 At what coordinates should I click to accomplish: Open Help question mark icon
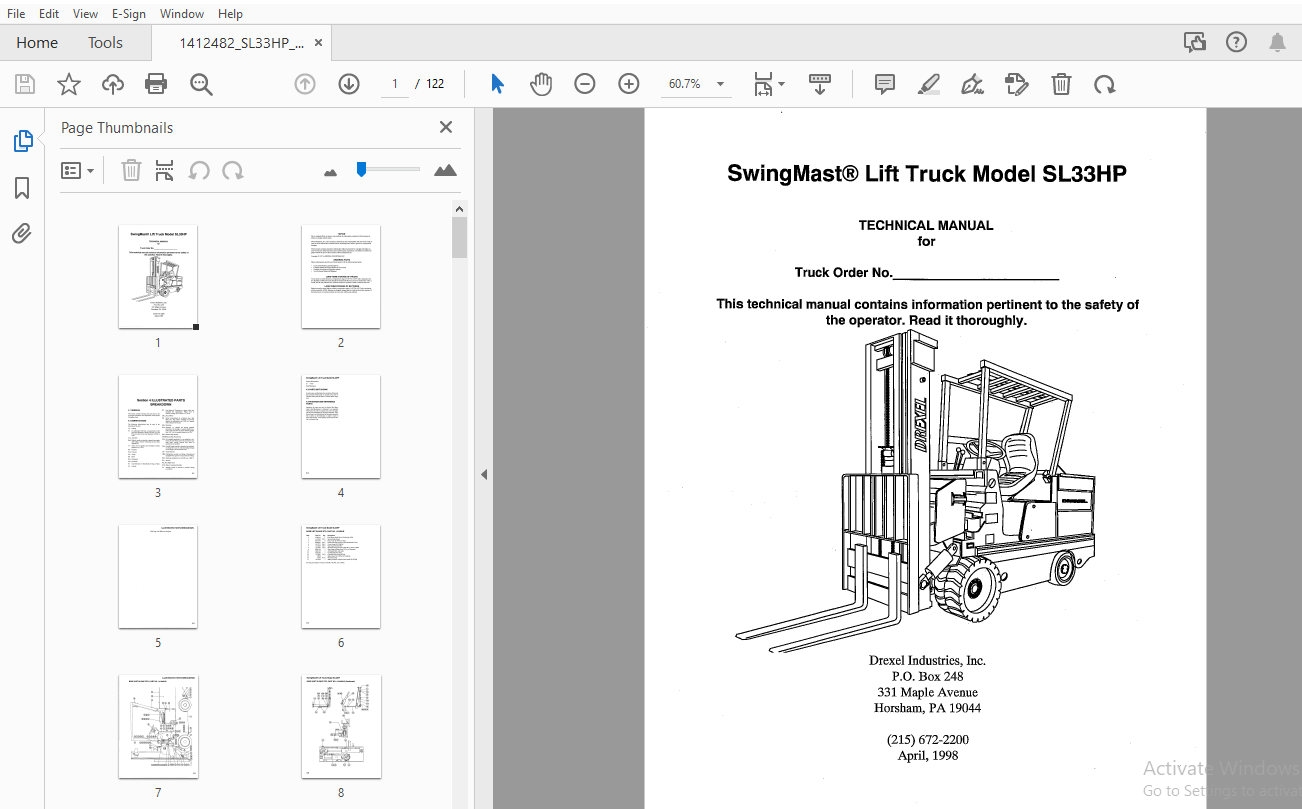tap(1236, 42)
